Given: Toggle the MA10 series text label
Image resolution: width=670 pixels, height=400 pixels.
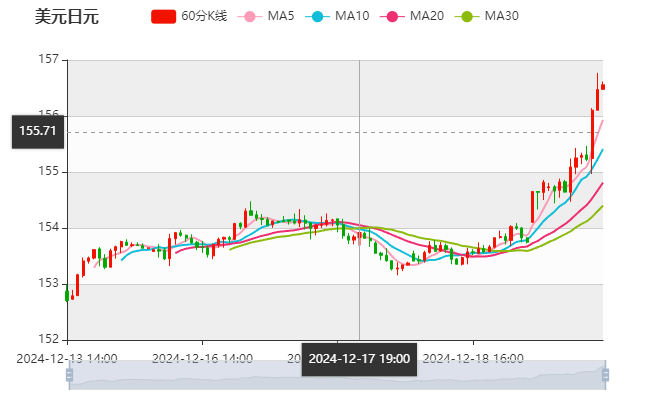Looking at the screenshot, I should tap(352, 16).
